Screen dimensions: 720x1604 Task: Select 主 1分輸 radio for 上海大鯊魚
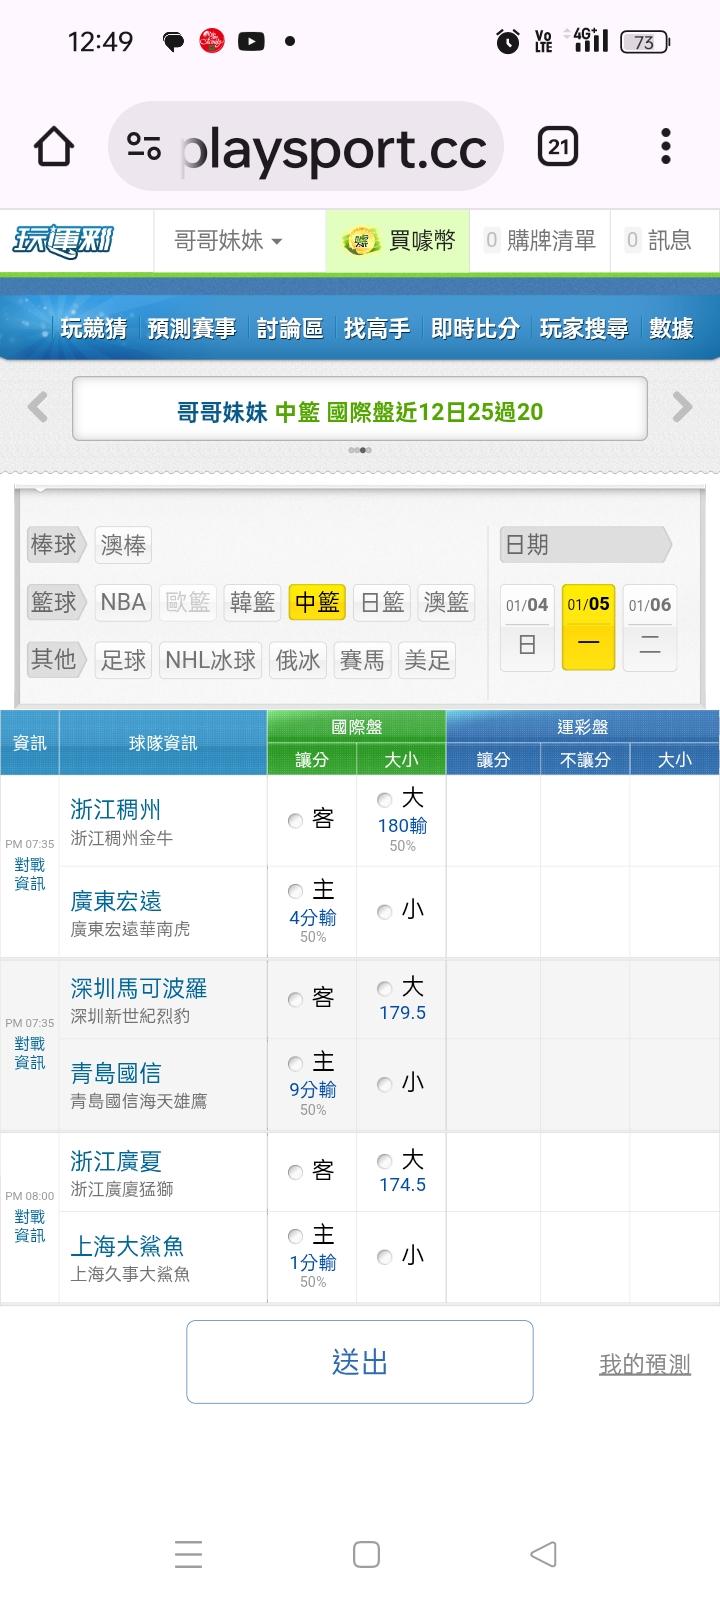coord(295,1236)
